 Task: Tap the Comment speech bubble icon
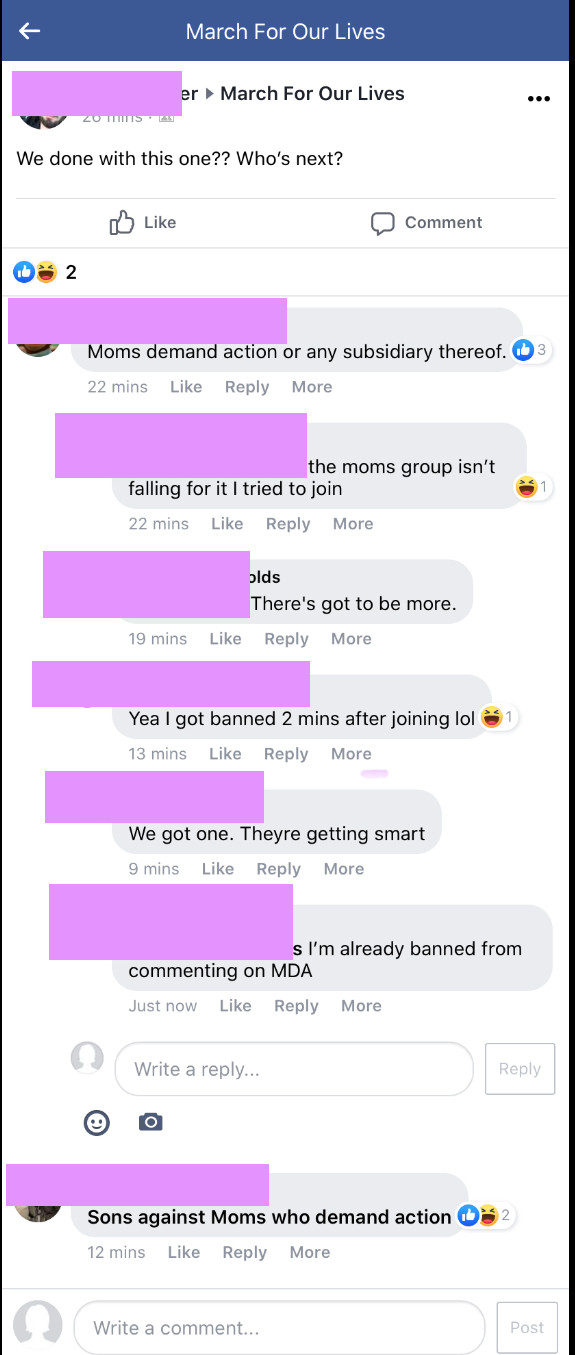click(382, 223)
